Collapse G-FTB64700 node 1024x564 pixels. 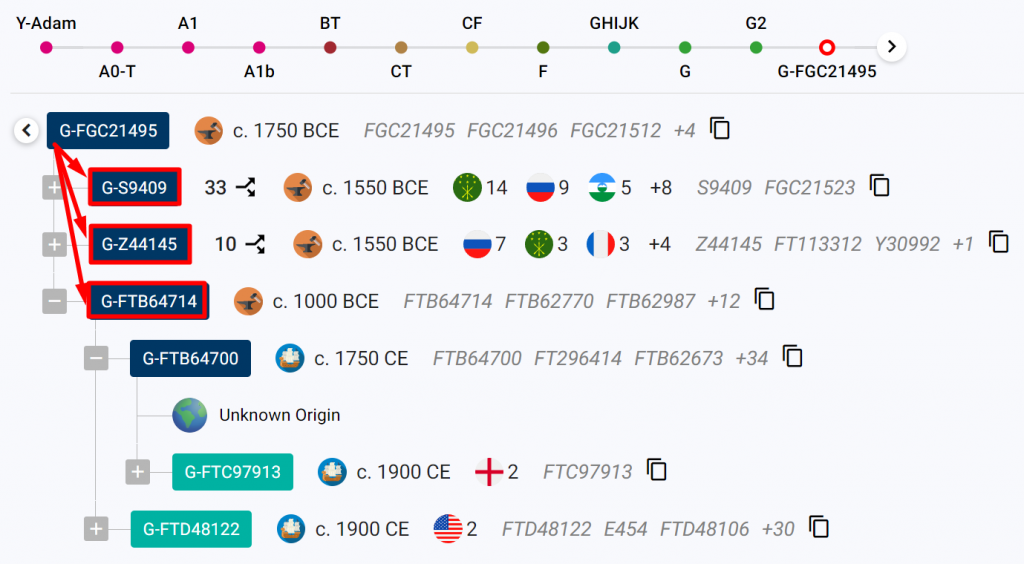click(x=96, y=357)
